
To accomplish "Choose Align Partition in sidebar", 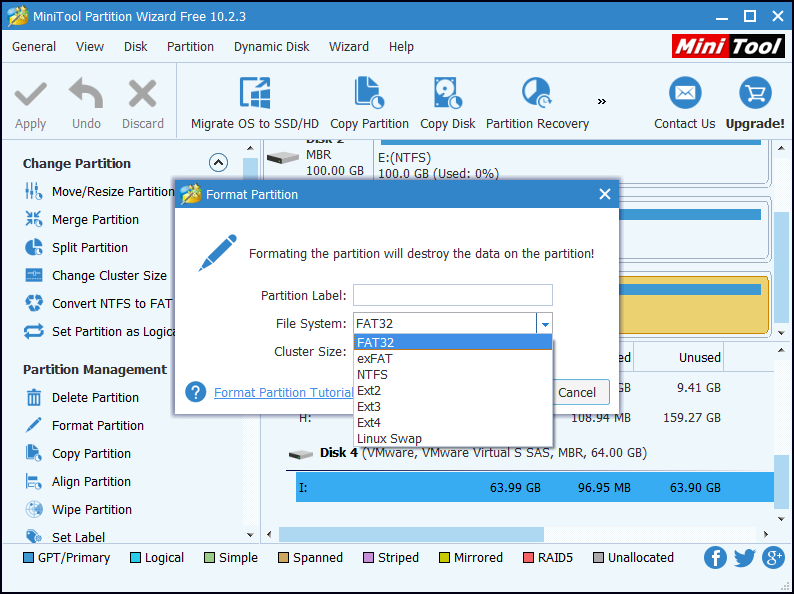I will (77, 481).
